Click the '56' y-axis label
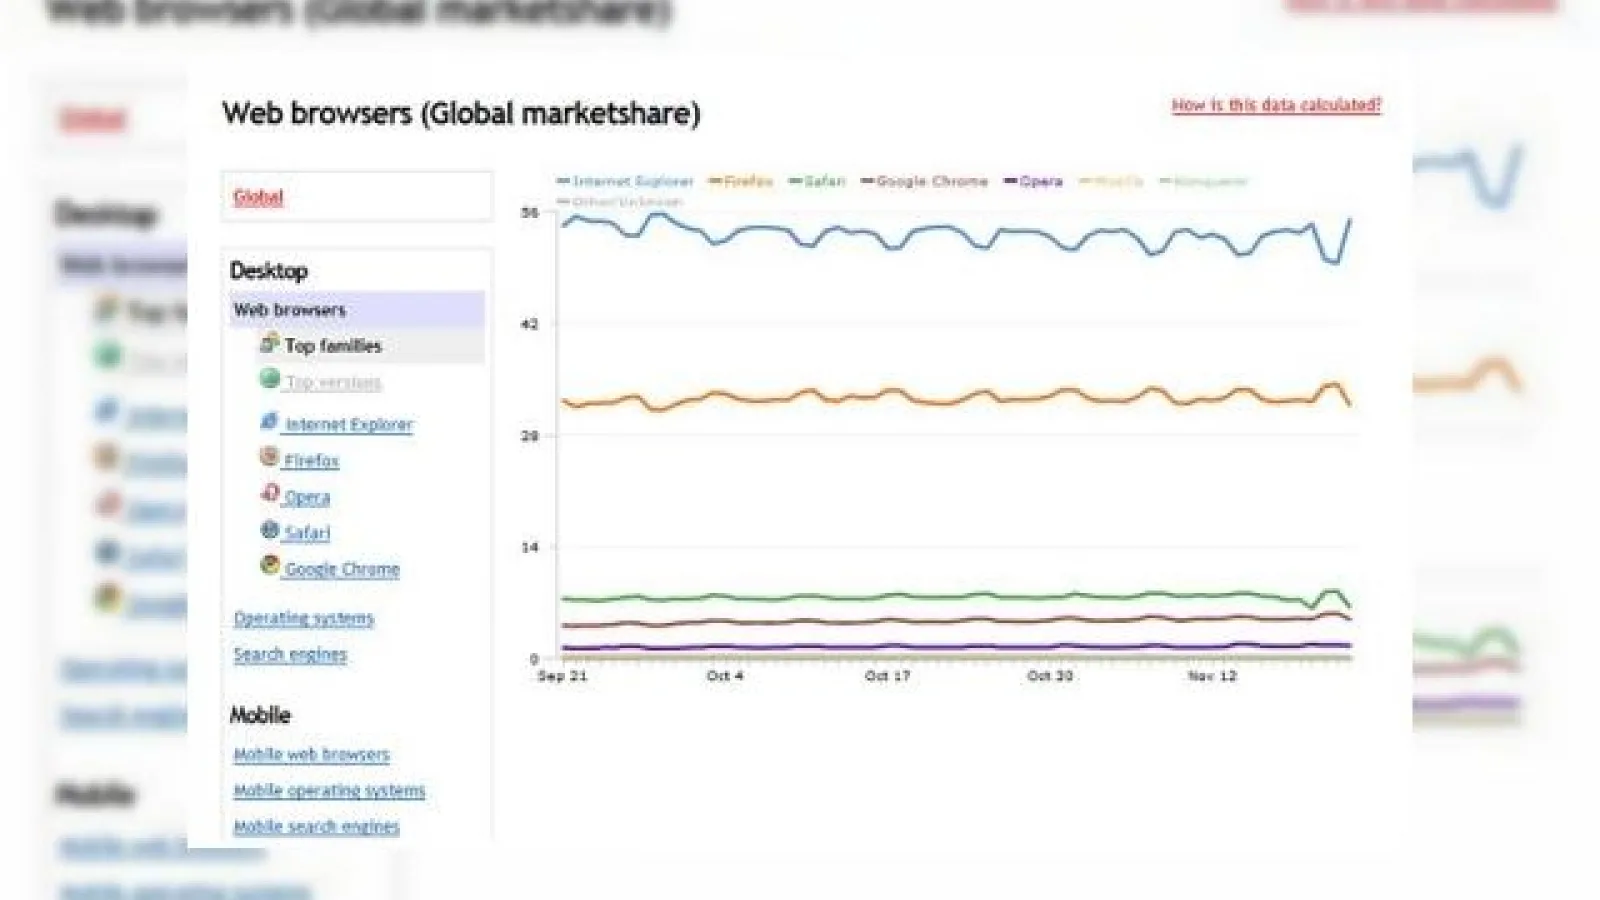 (529, 213)
